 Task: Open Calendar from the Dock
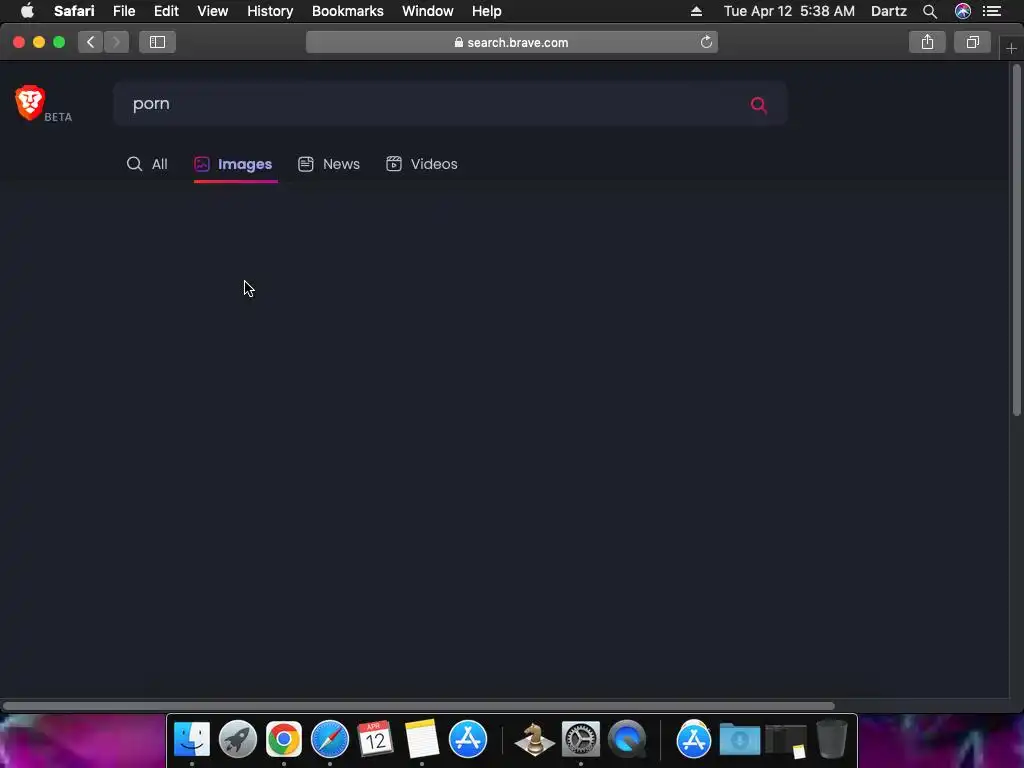(x=376, y=739)
